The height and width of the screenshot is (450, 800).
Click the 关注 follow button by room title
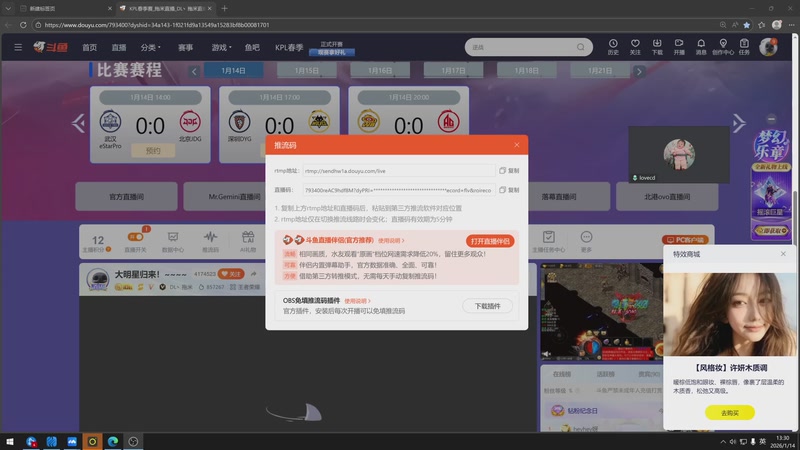(231, 274)
